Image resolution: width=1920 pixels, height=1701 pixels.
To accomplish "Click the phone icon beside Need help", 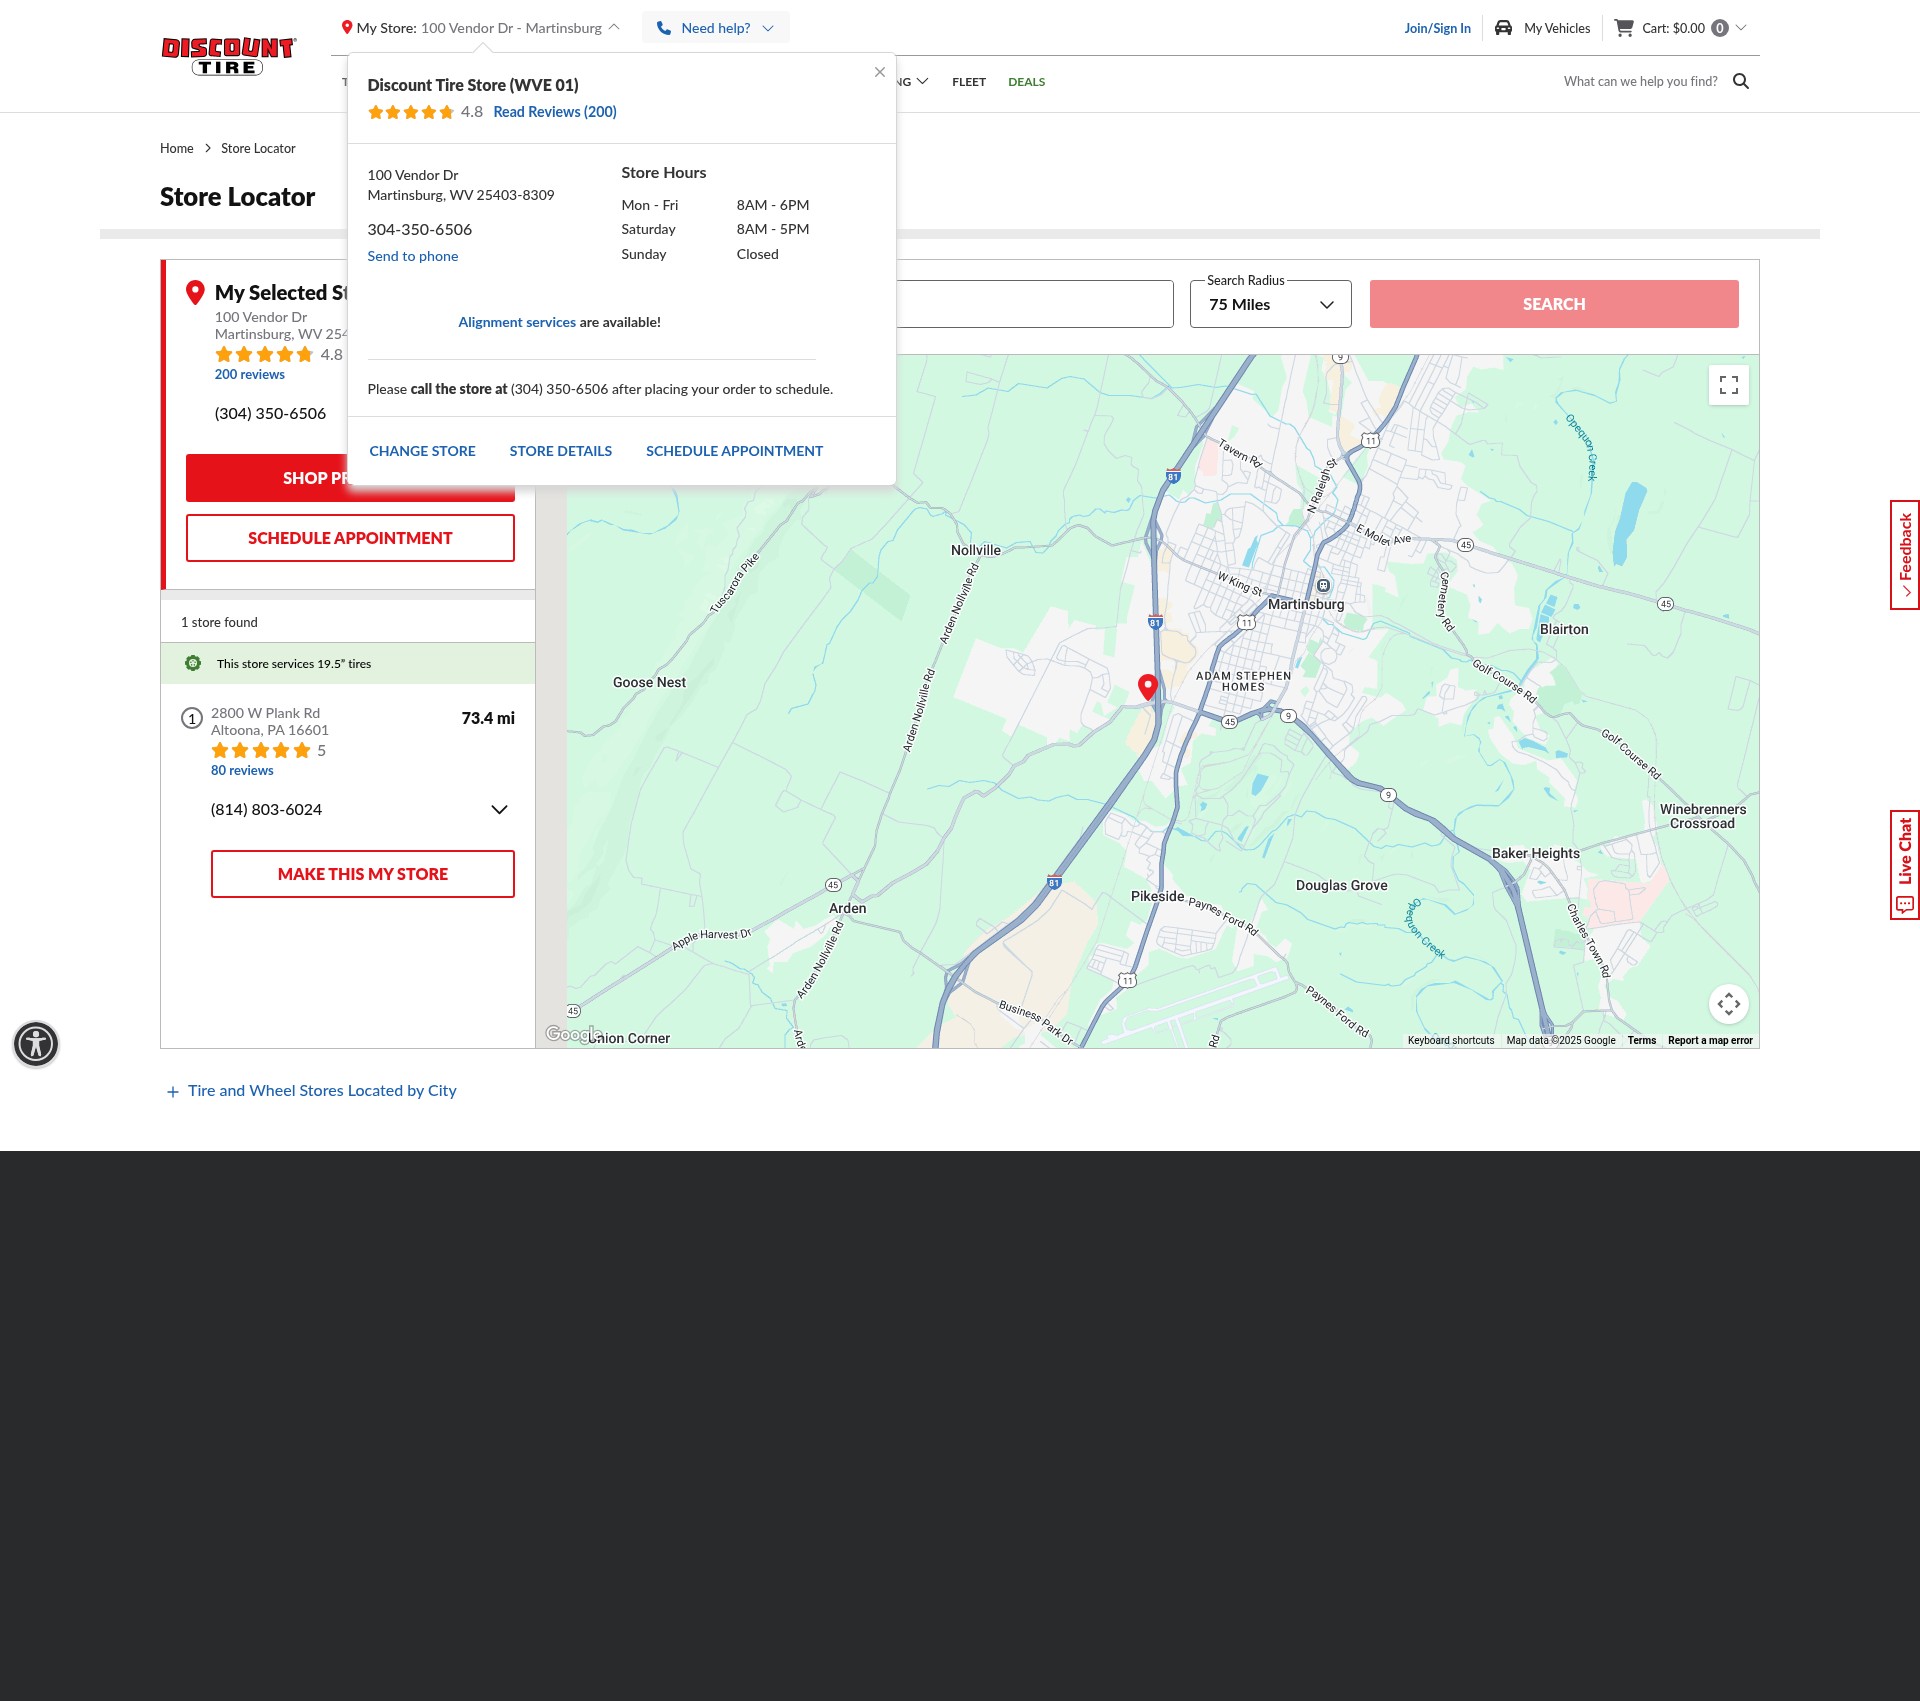I will pyautogui.click(x=663, y=28).
